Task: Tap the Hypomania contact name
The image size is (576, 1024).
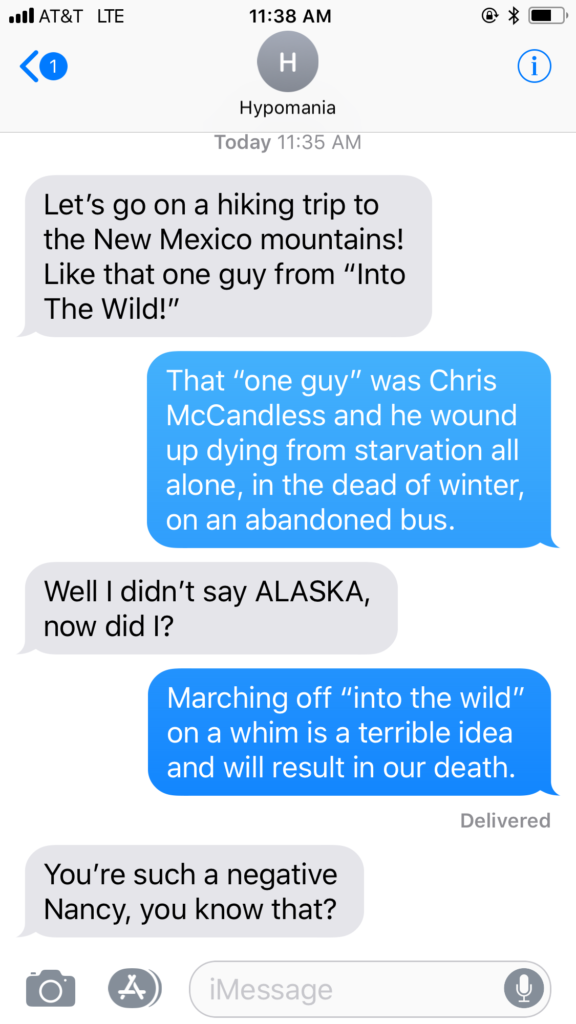Action: [x=287, y=108]
